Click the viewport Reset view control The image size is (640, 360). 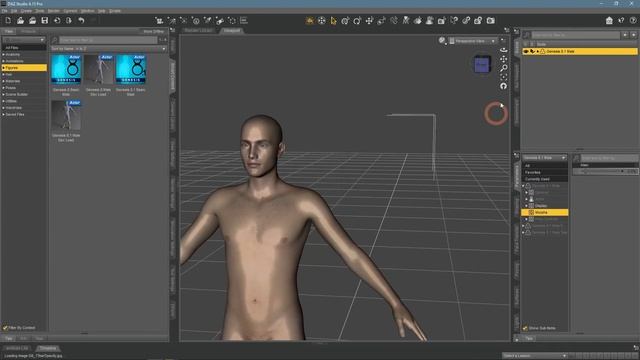504,86
